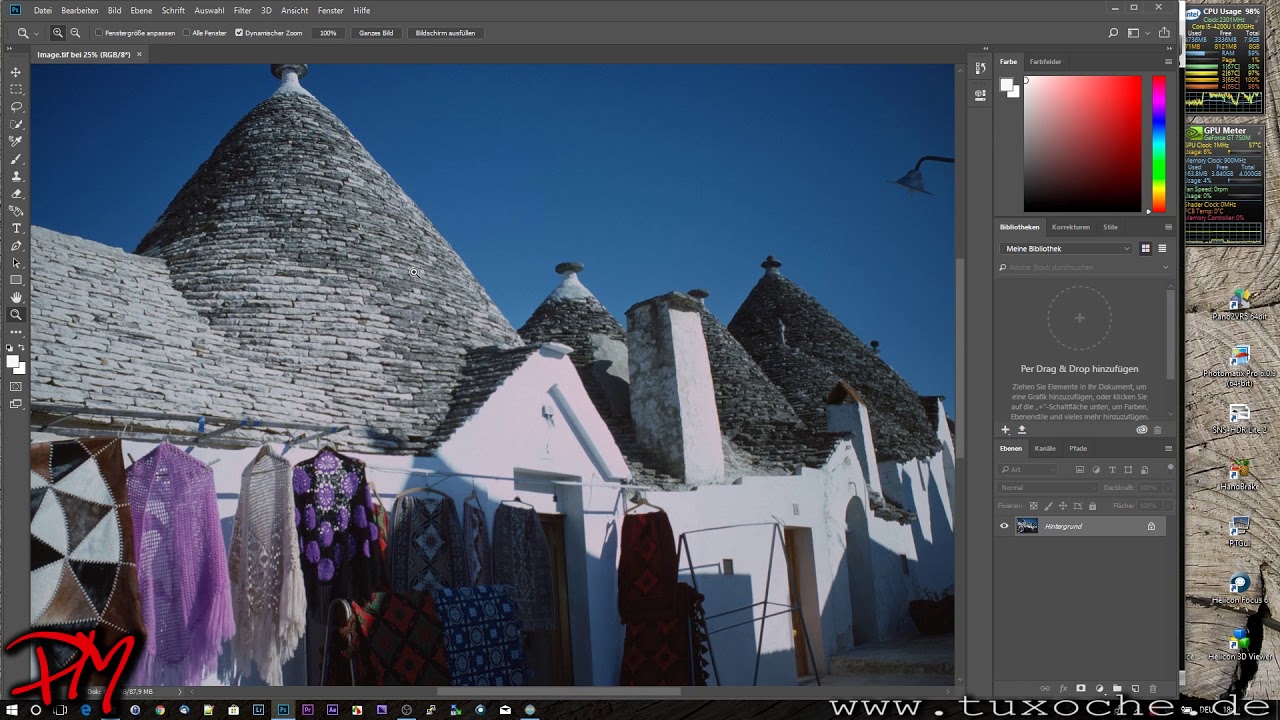
Task: Select the Hand tool
Action: click(x=16, y=297)
